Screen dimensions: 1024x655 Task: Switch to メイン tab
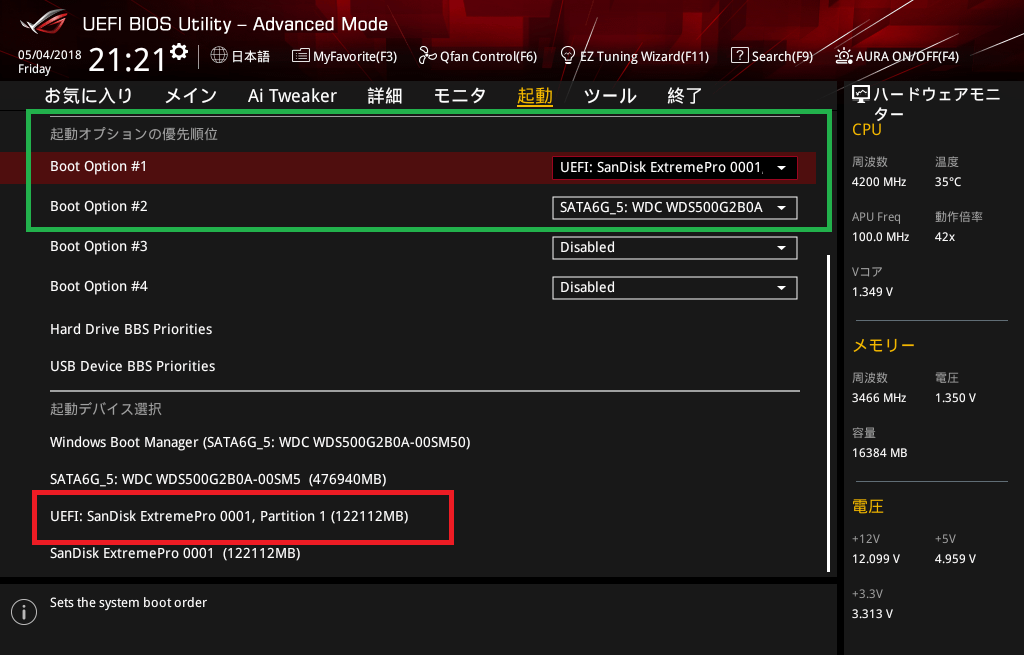click(x=191, y=96)
